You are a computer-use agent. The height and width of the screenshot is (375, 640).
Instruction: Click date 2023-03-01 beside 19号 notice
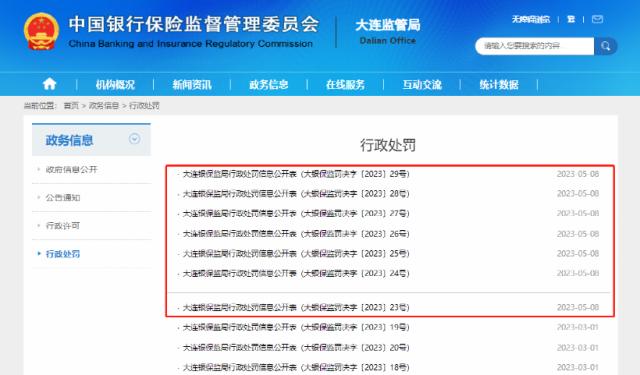pos(578,327)
